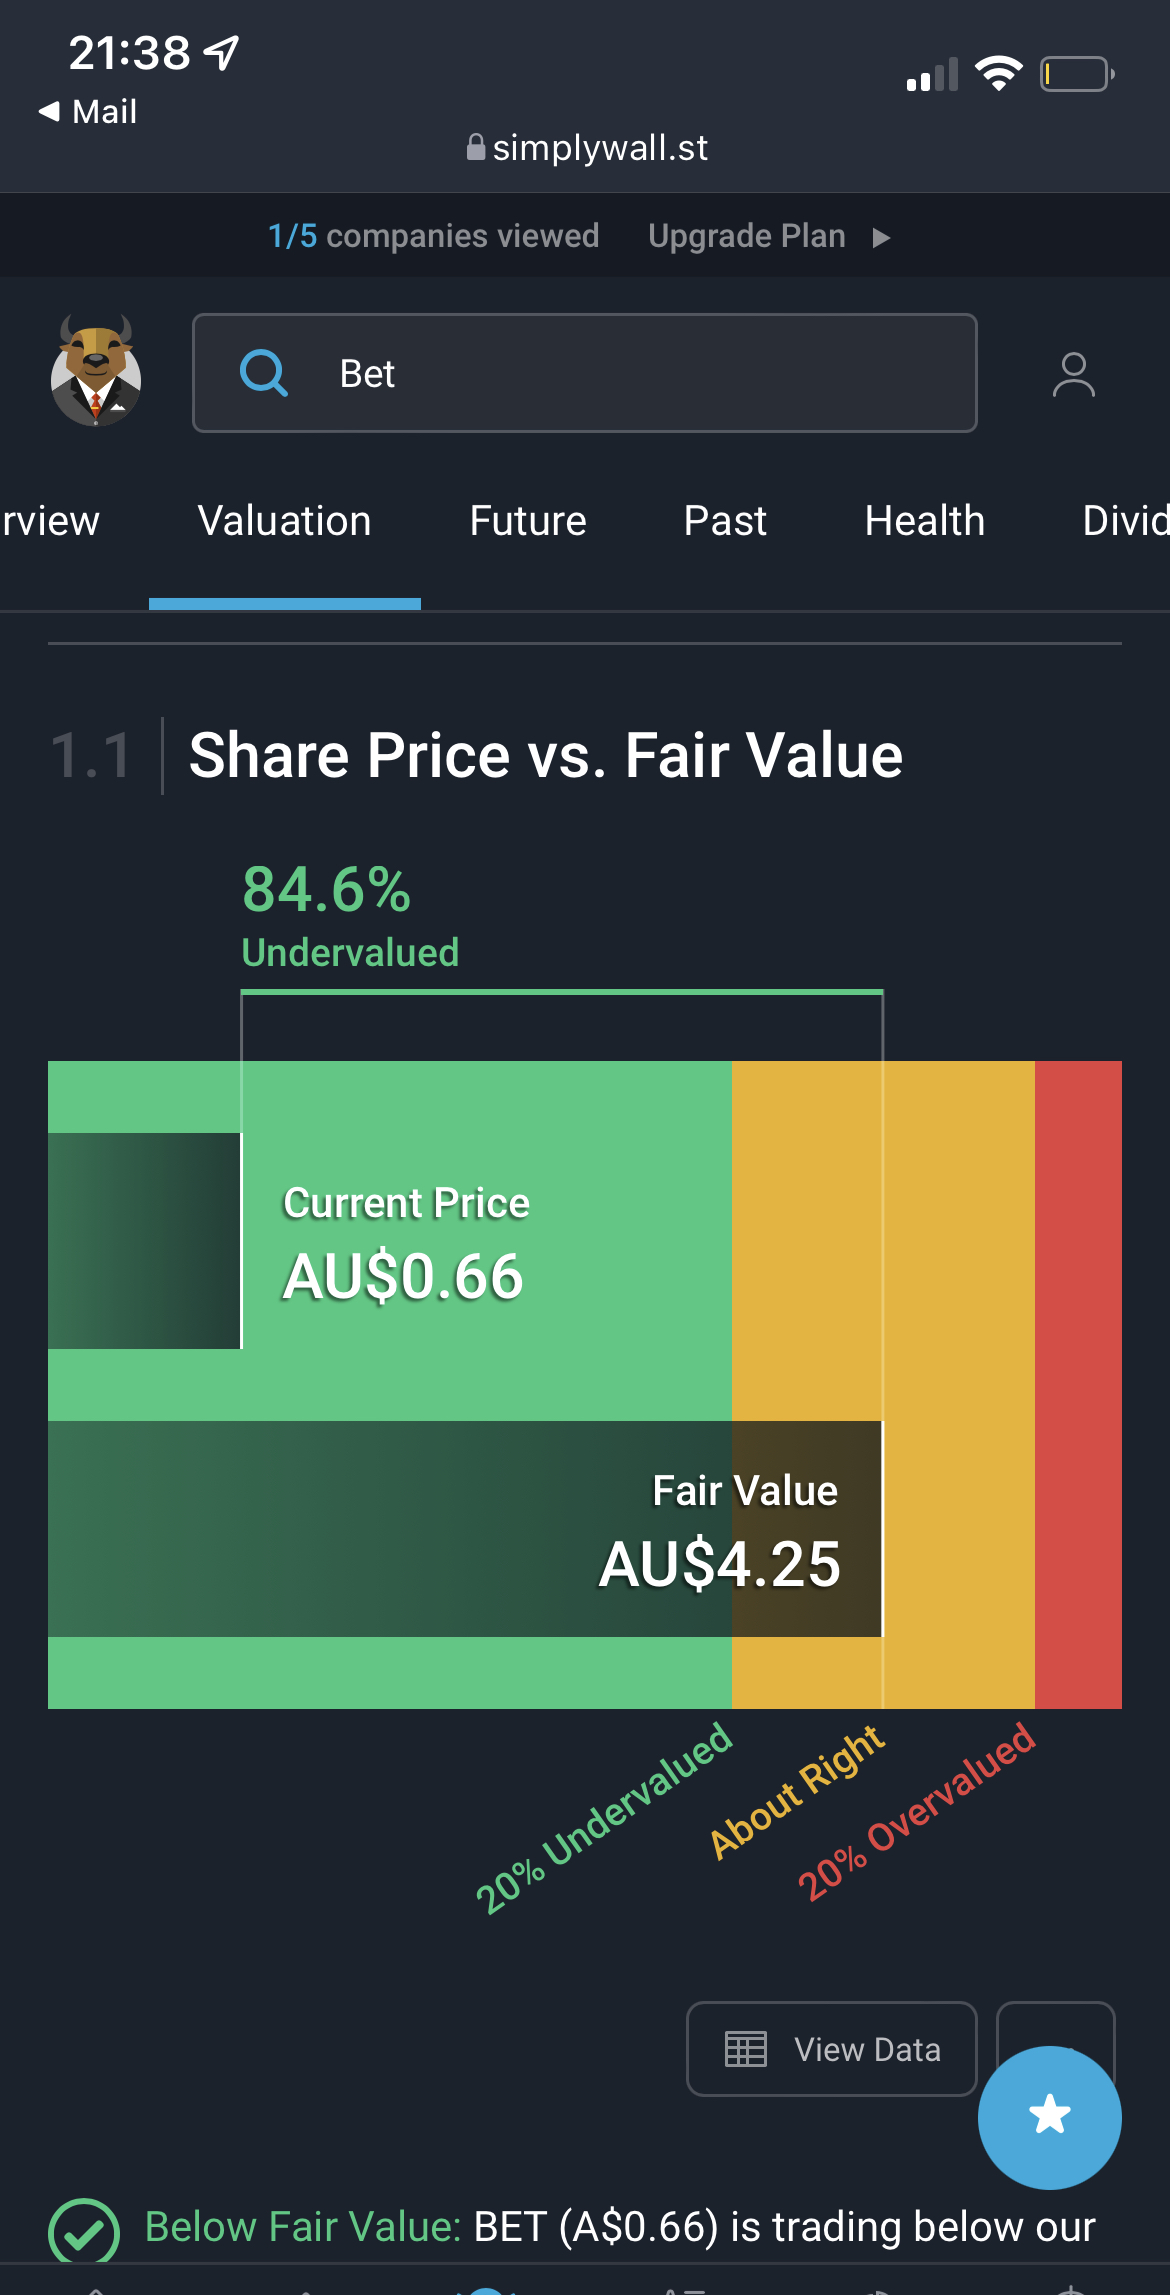Tap the green checkmark beside Below Fair Value
Screen dimensions: 1170x2295
[x=84, y=2231]
